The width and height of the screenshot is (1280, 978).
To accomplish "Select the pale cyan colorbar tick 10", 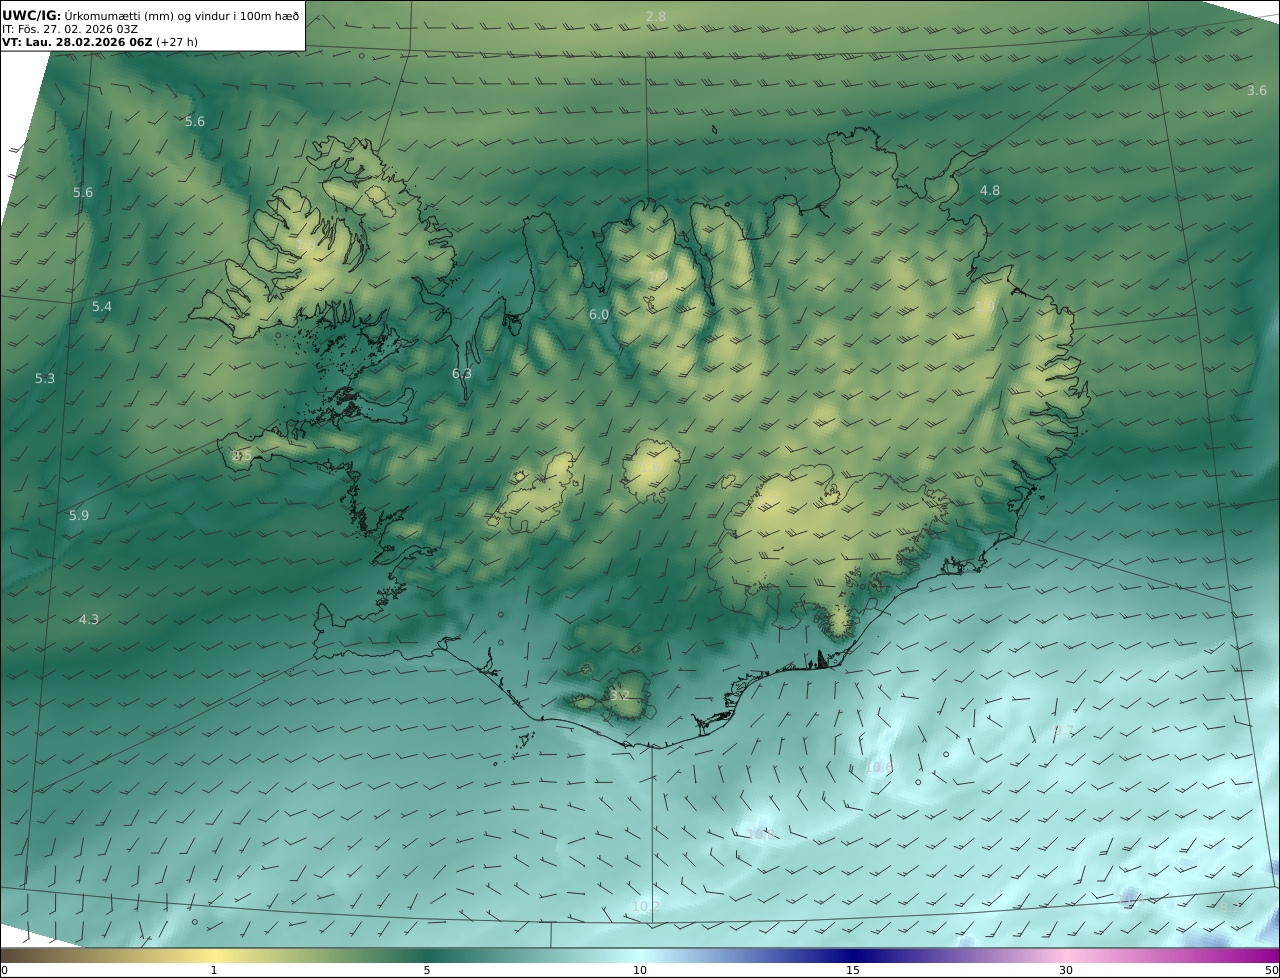I will tap(640, 956).
